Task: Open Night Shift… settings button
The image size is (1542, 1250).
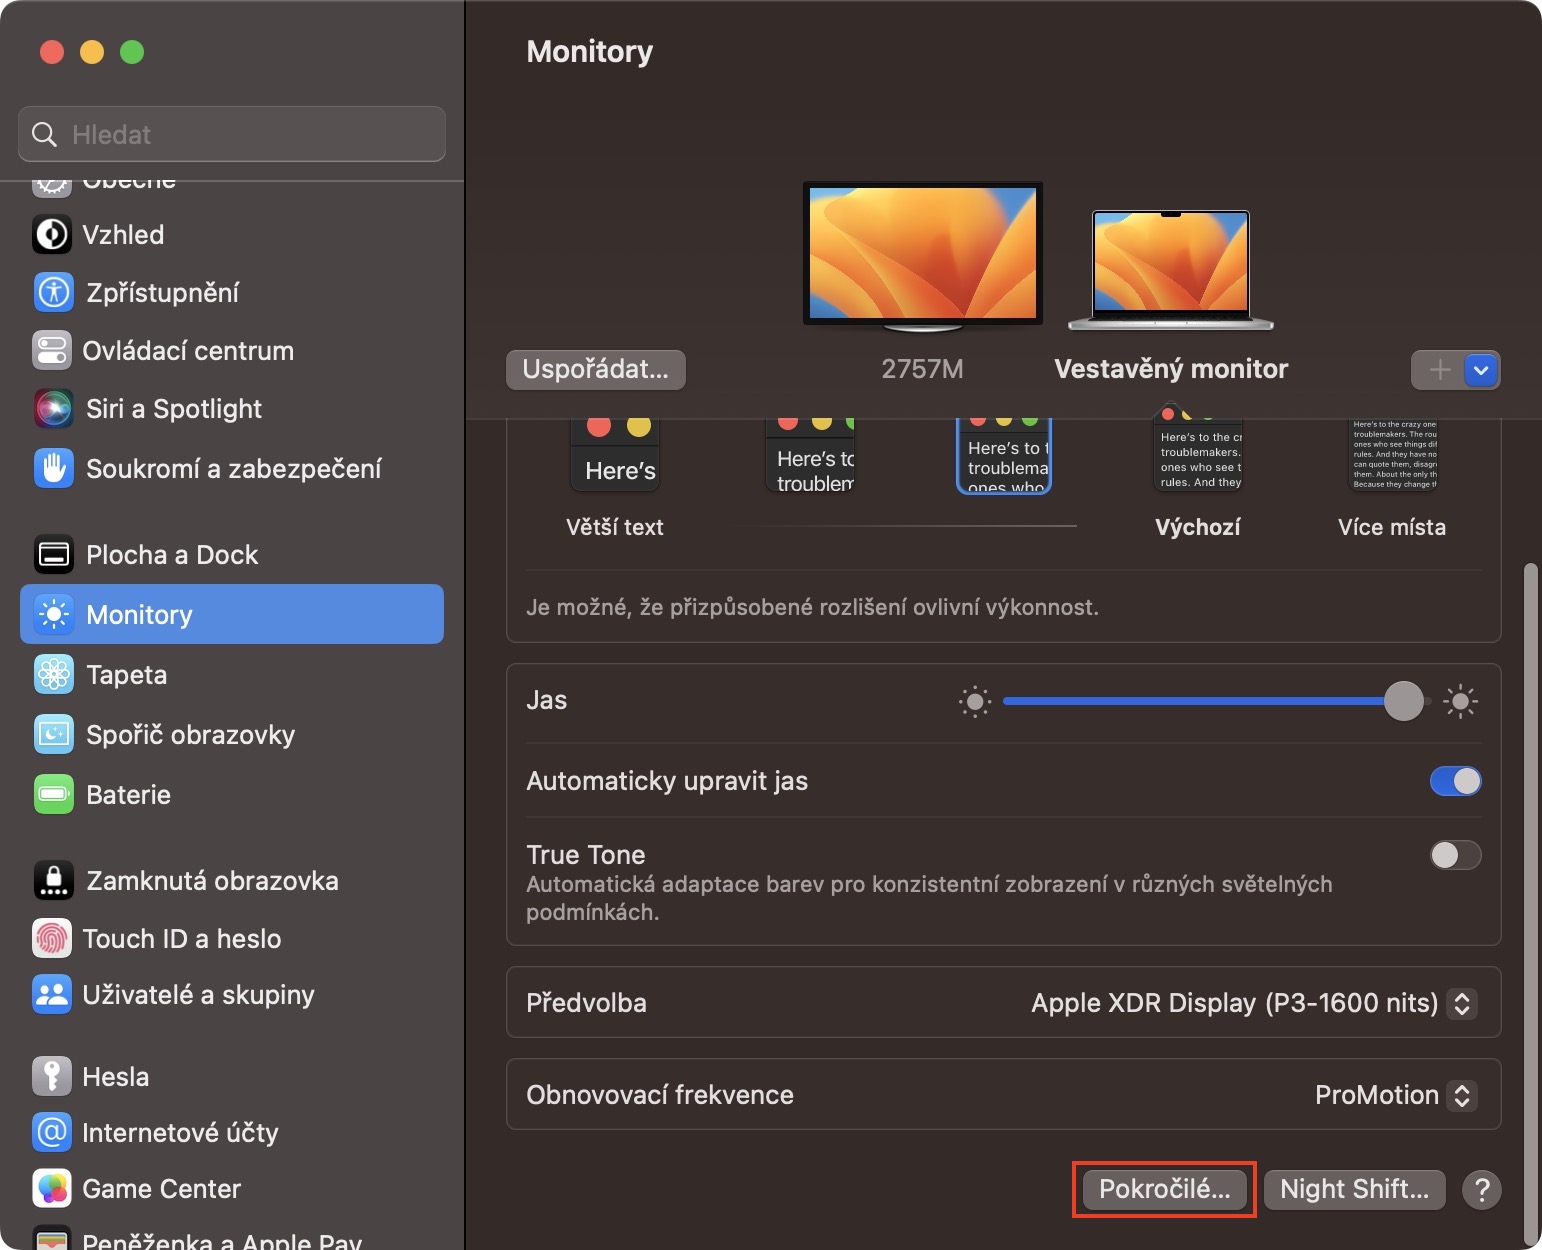Action: (1354, 1189)
